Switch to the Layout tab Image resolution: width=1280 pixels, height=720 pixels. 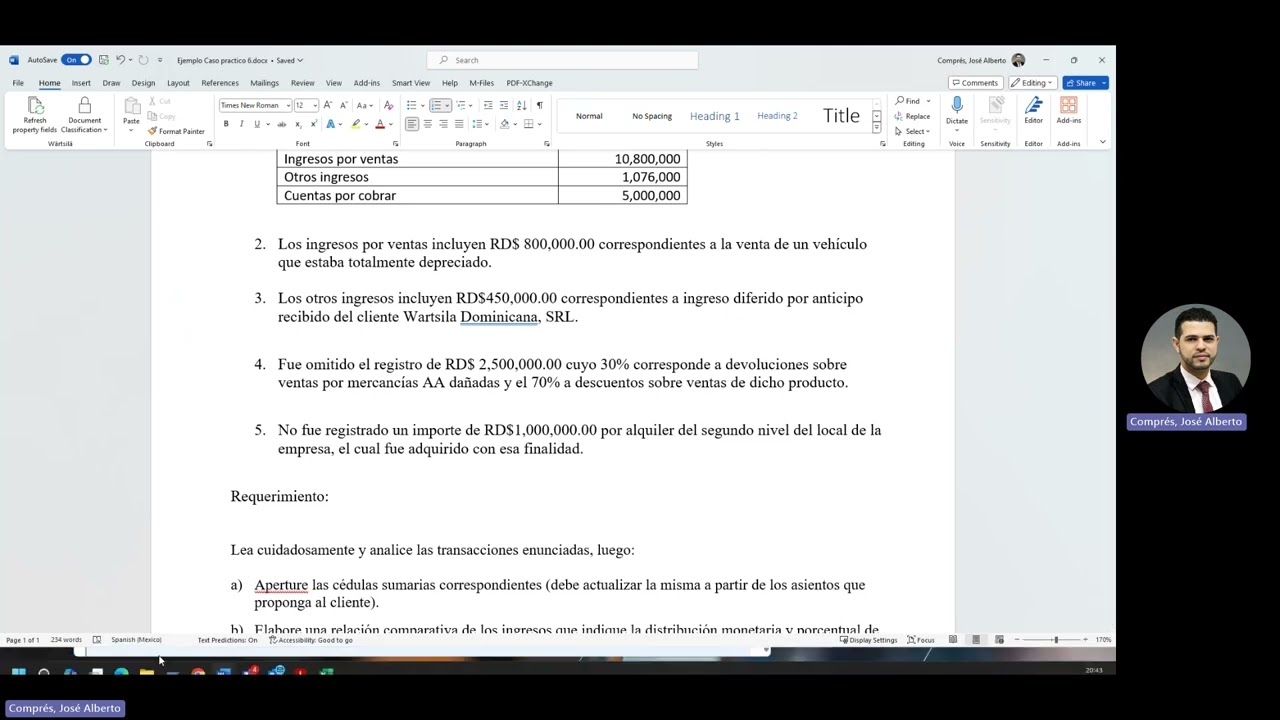tap(178, 83)
